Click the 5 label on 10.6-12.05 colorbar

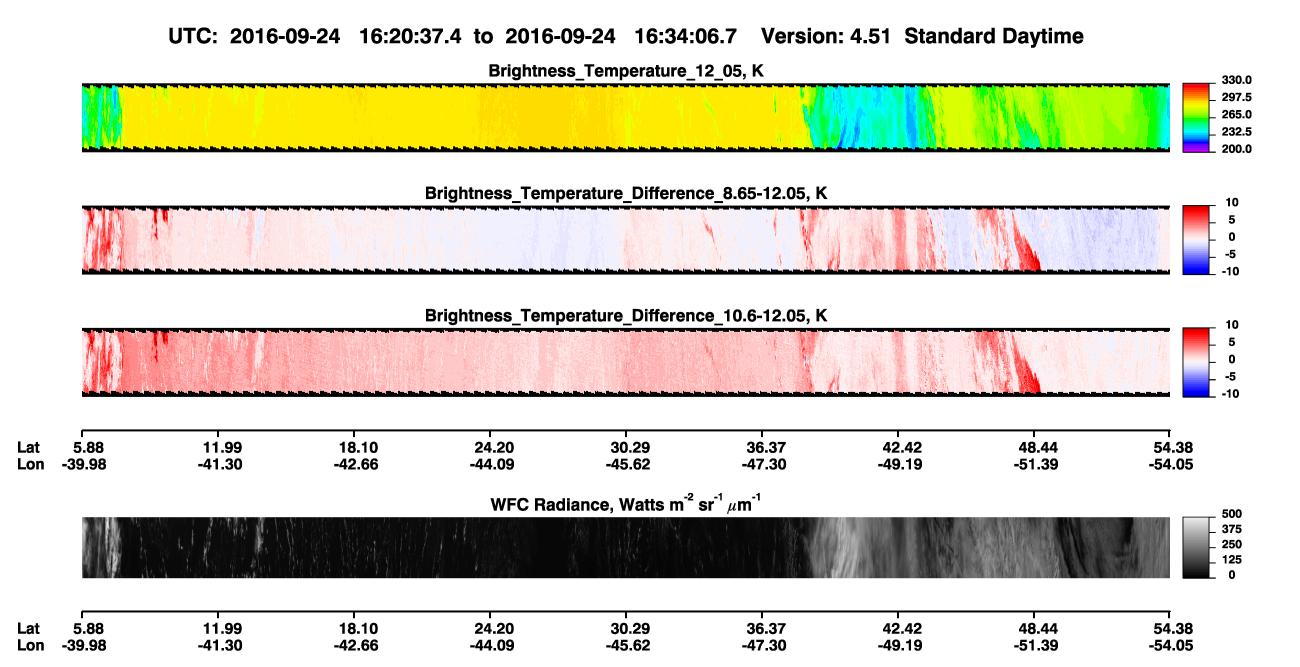coord(1231,342)
